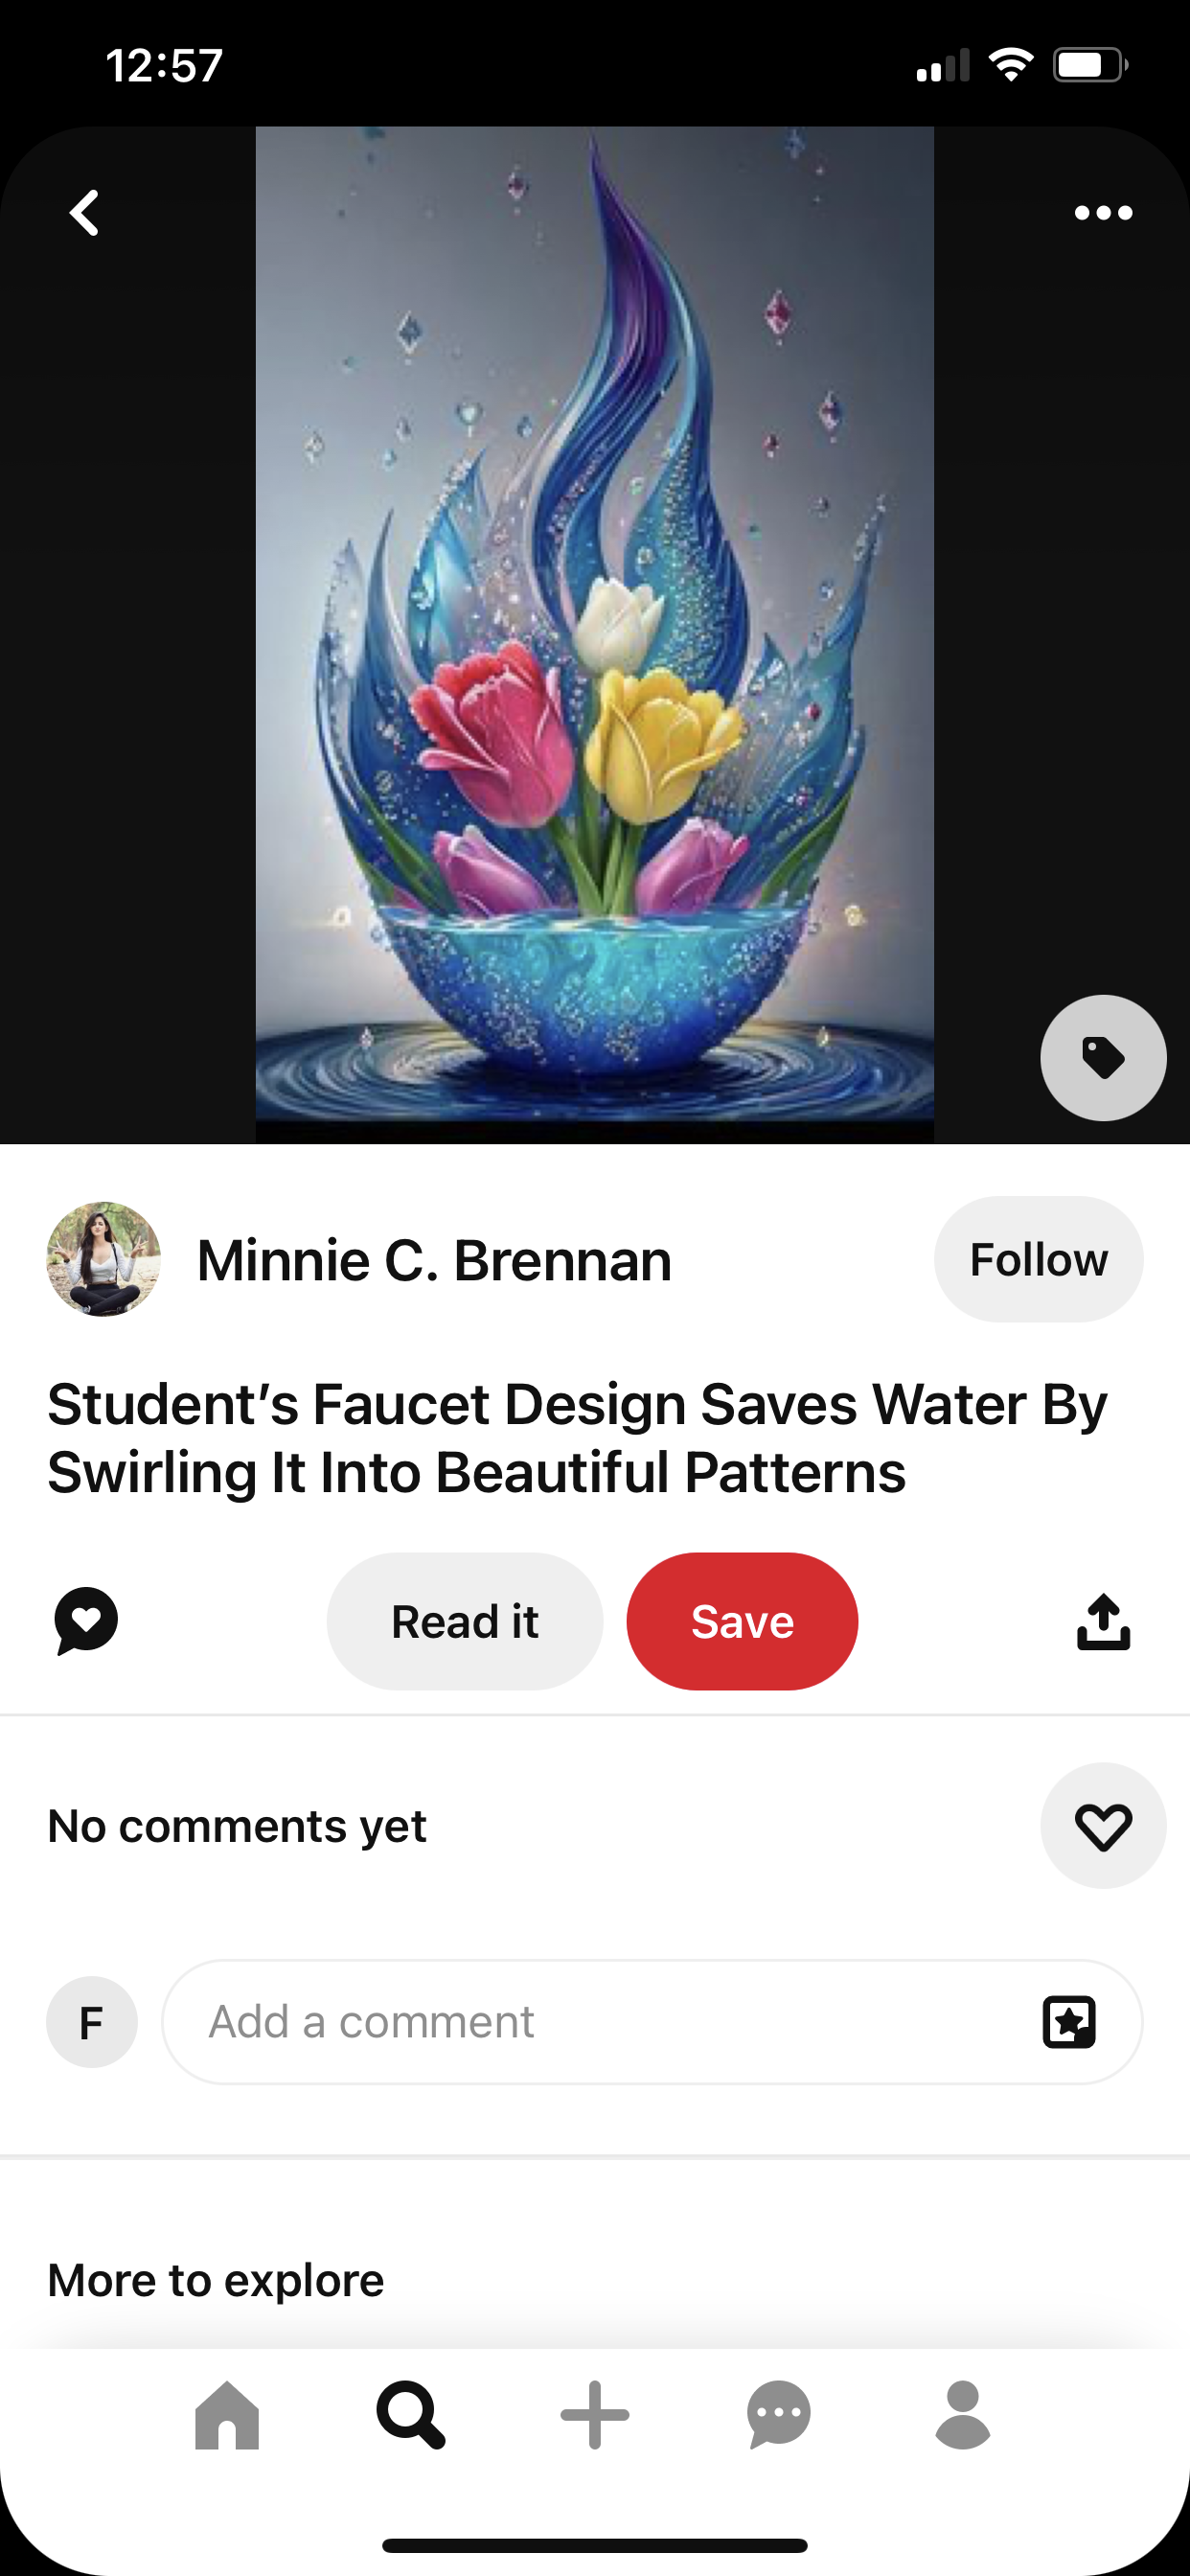
Task: Tap the heart speech bubble reaction icon
Action: [x=86, y=1620]
